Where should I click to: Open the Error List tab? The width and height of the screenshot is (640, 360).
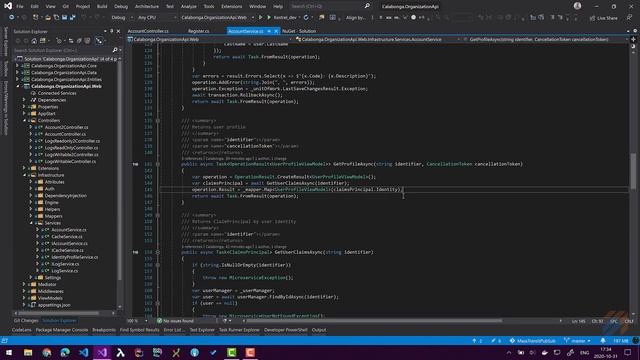[174, 330]
